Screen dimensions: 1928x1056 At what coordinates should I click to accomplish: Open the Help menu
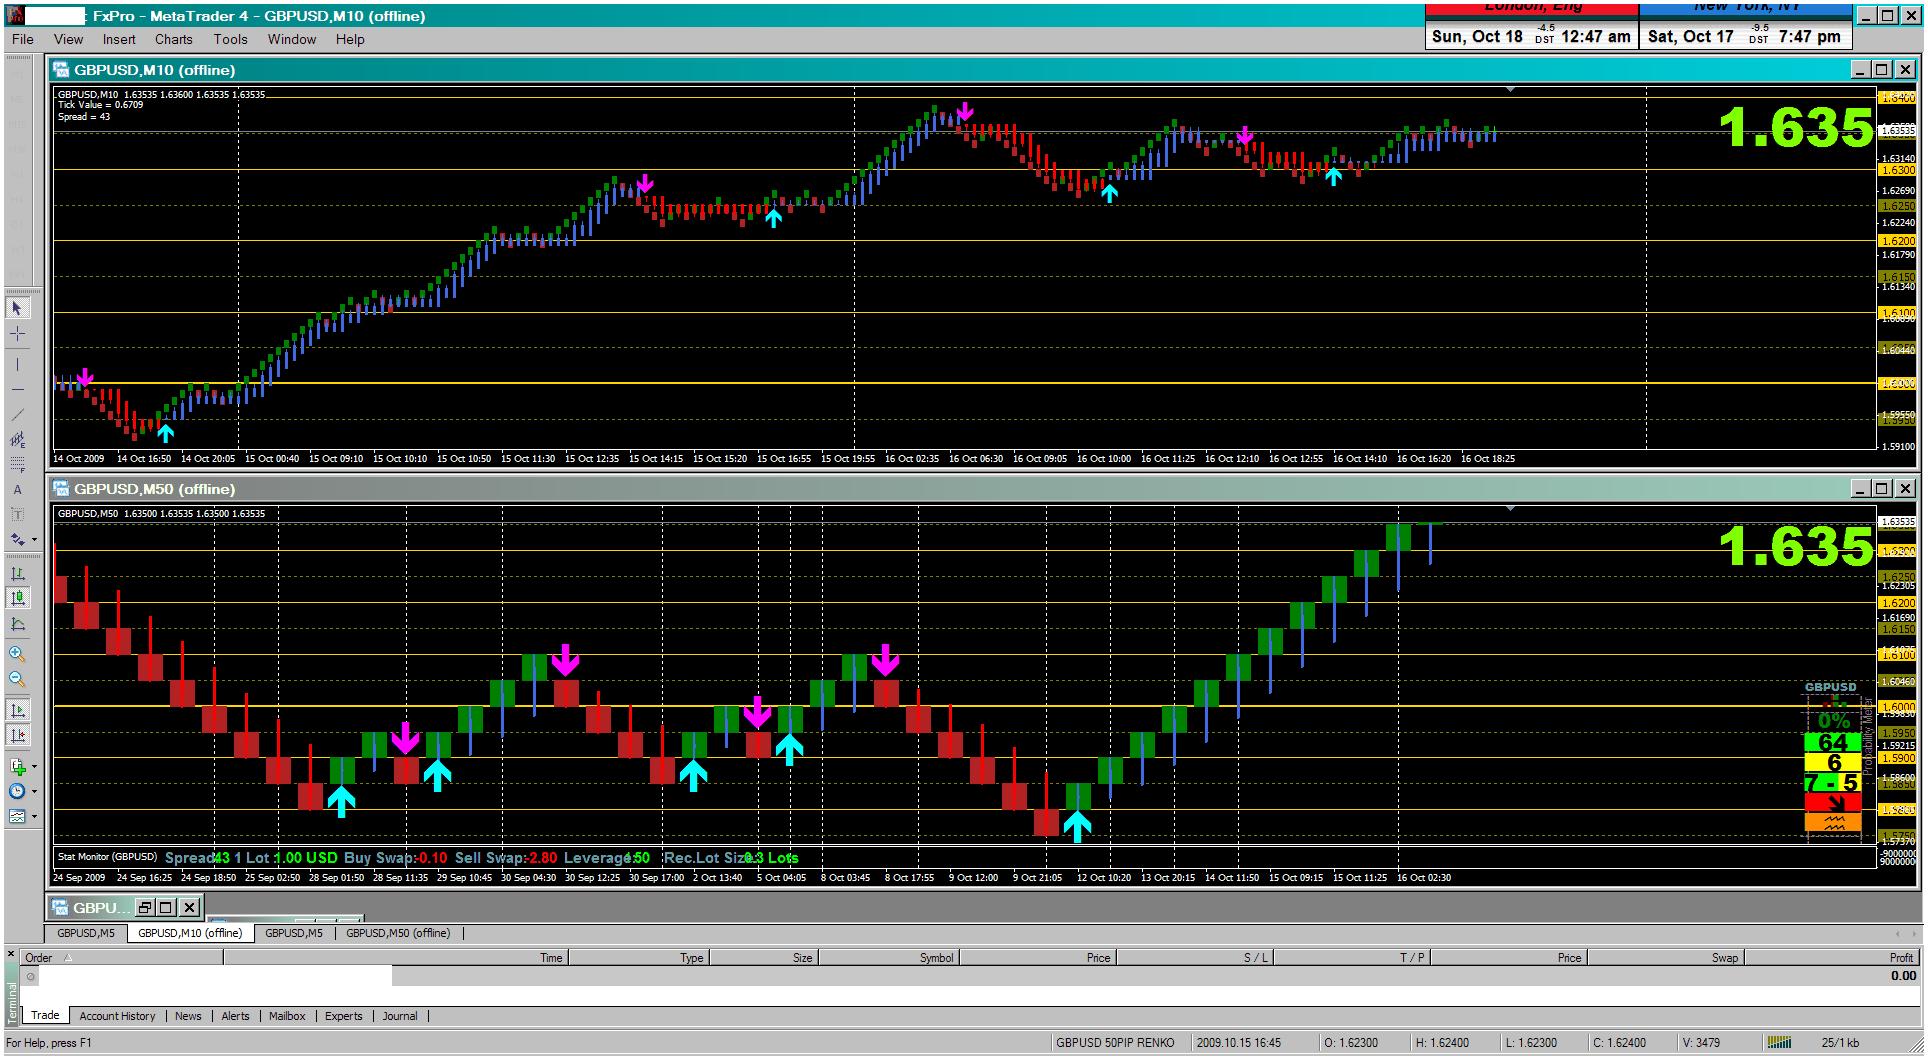(350, 39)
